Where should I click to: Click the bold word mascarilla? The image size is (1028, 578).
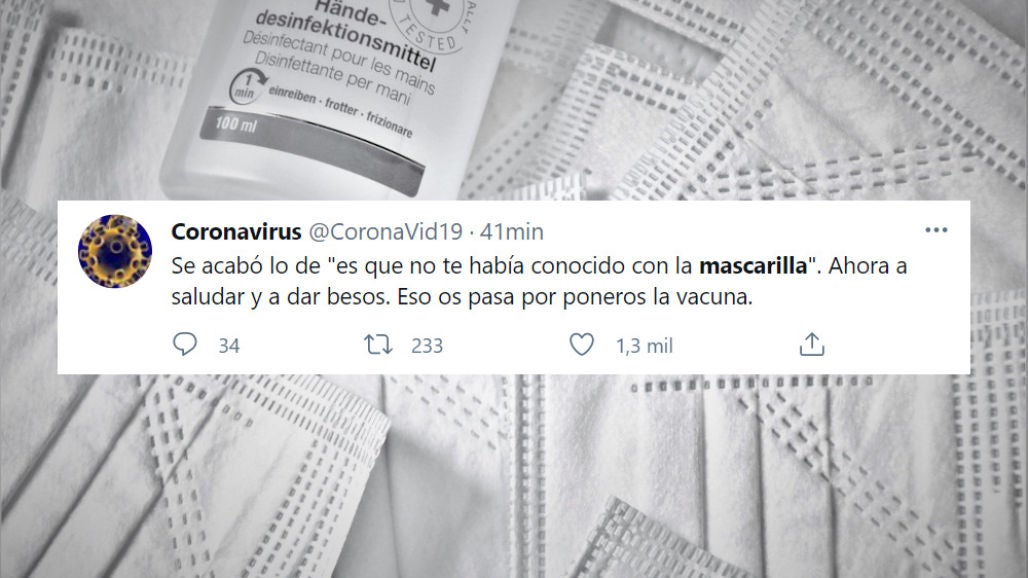coord(753,266)
